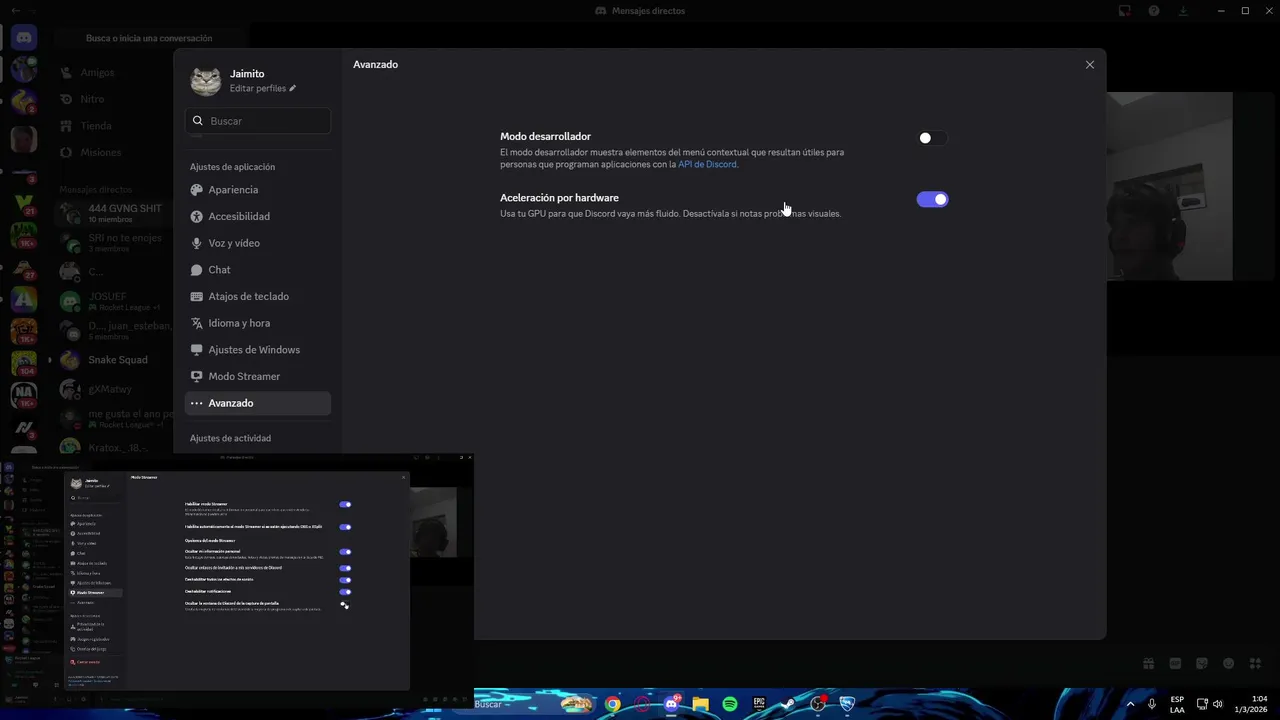Image resolution: width=1280 pixels, height=720 pixels.
Task: Open Idioma y hora via its translate icon
Action: tap(197, 323)
